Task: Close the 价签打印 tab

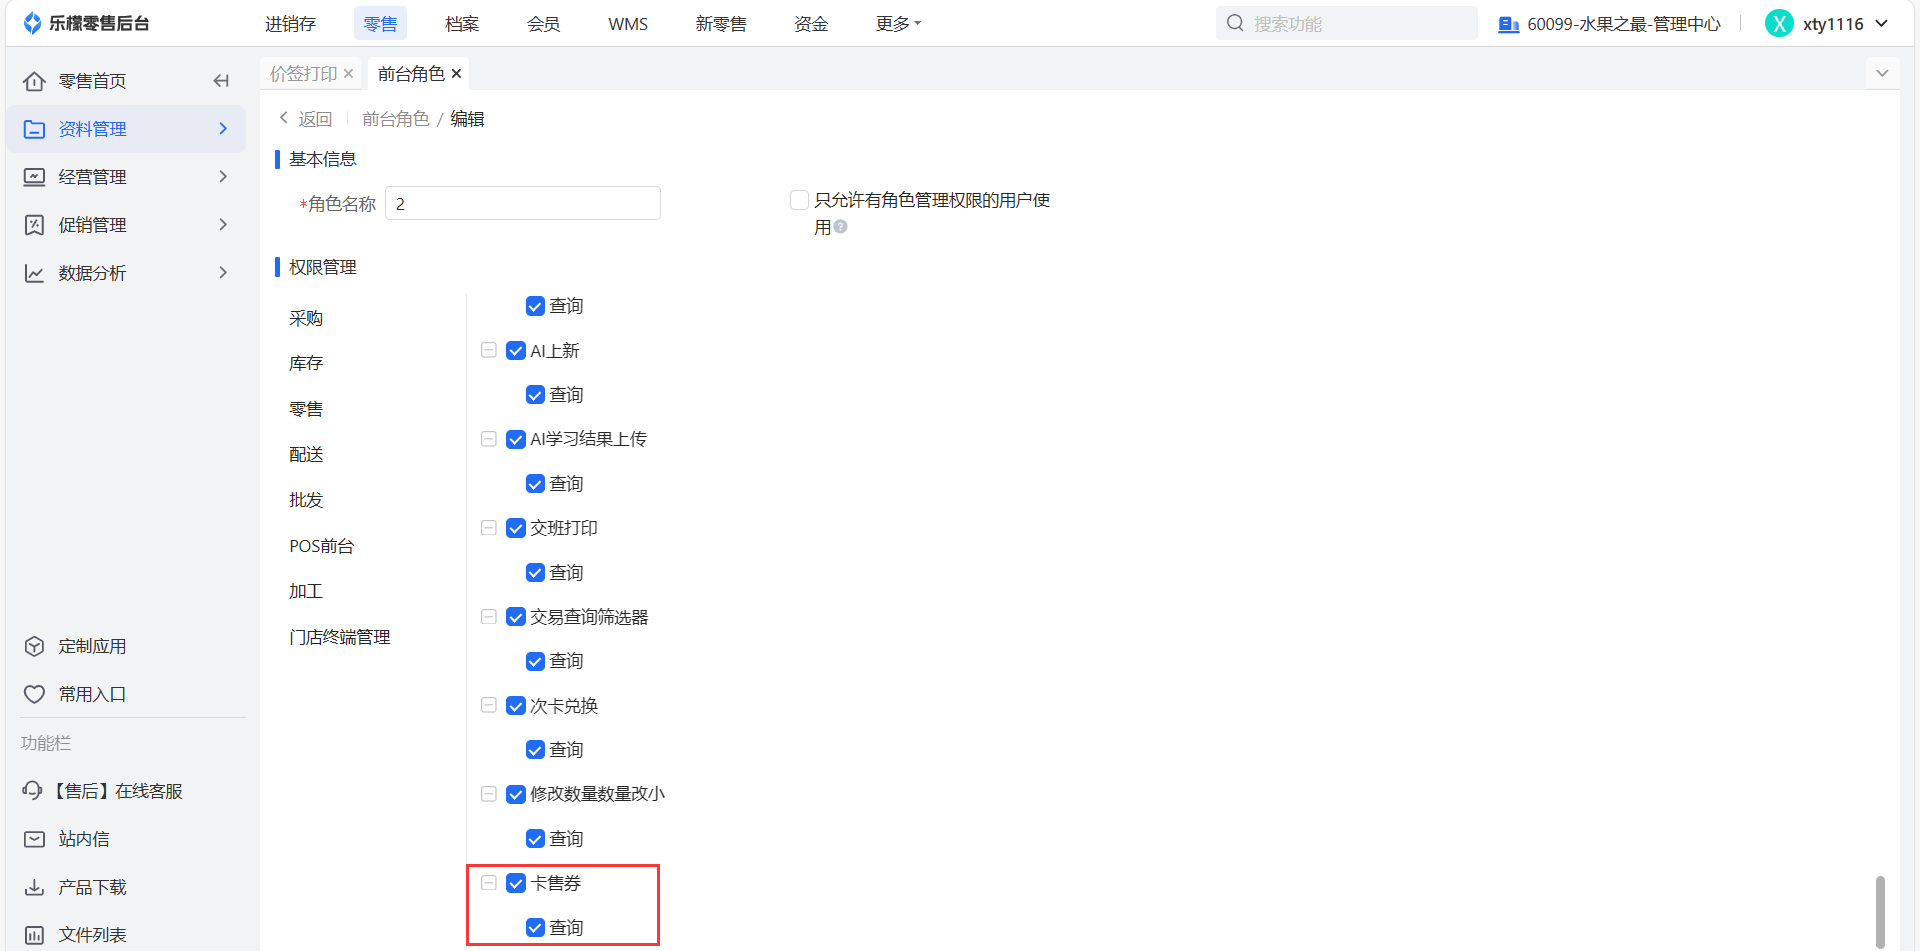Action: (348, 74)
